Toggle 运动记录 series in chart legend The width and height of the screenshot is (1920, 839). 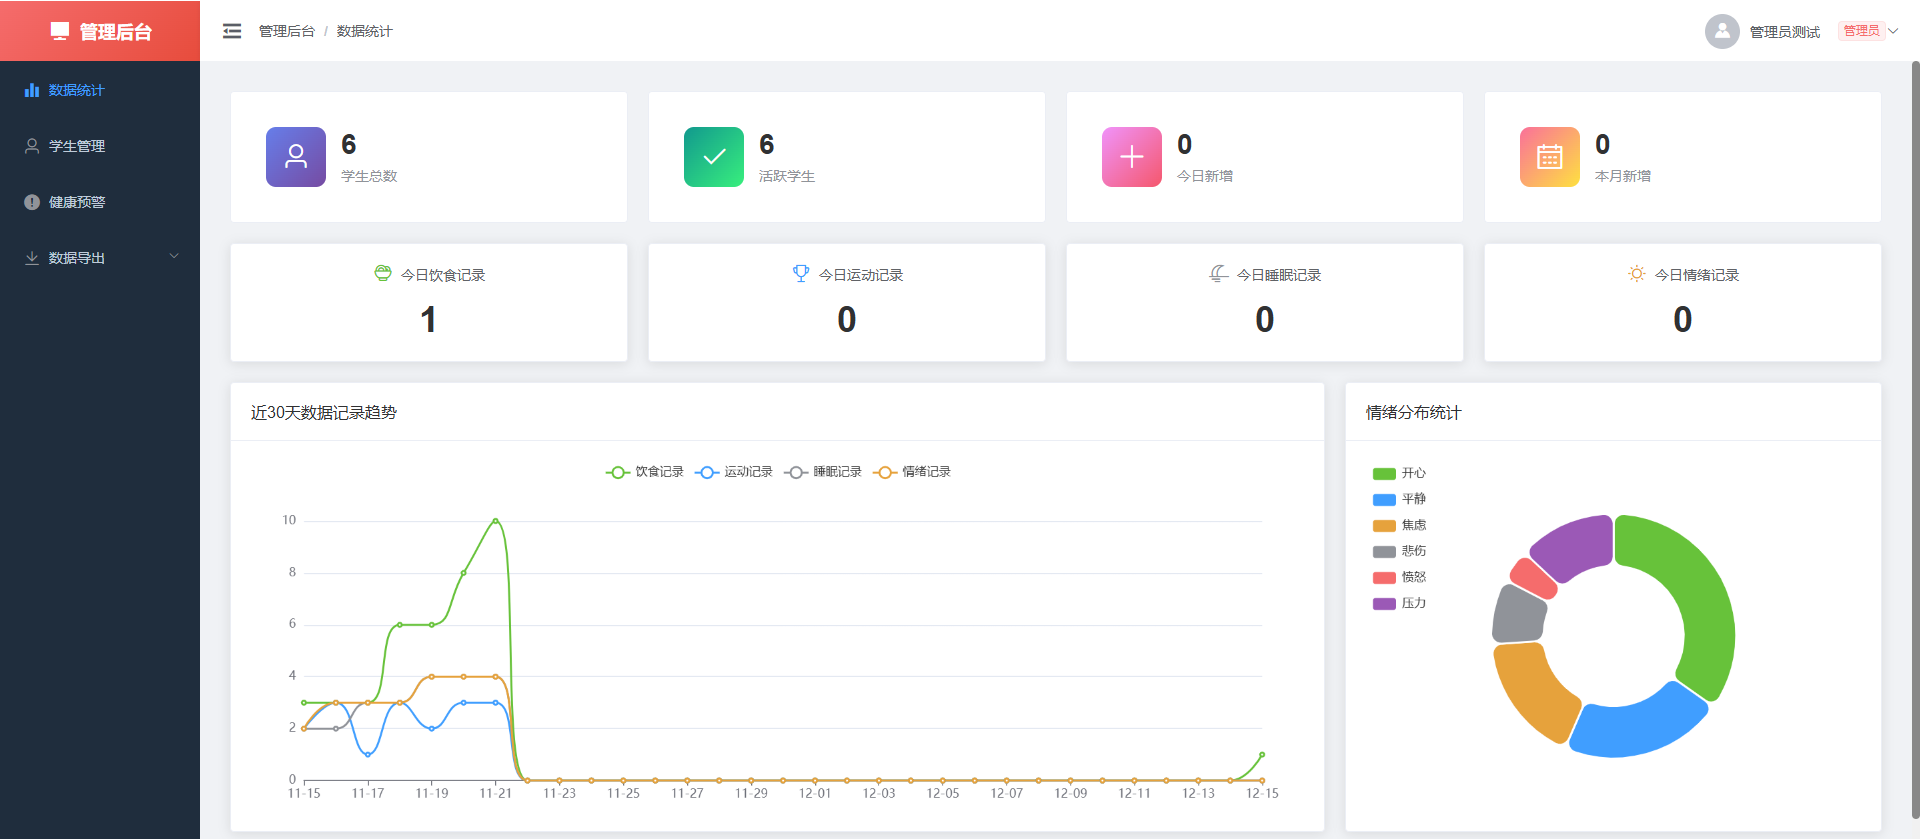click(734, 472)
